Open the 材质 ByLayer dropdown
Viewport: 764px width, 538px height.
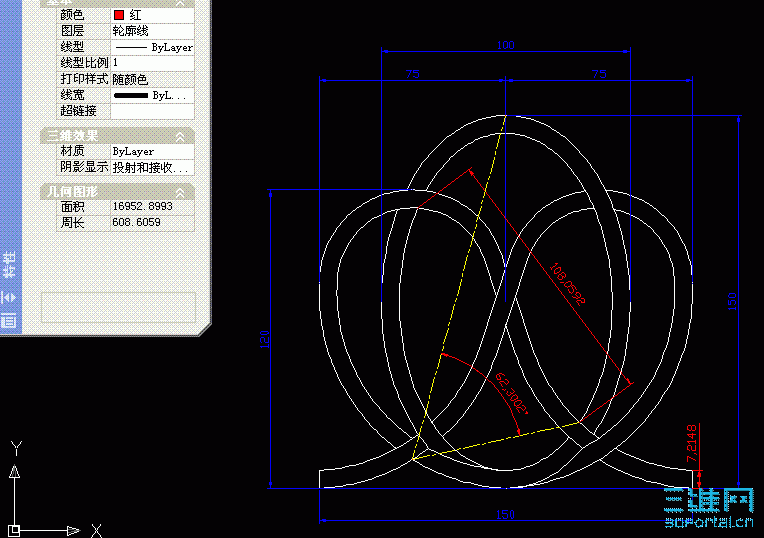(153, 152)
